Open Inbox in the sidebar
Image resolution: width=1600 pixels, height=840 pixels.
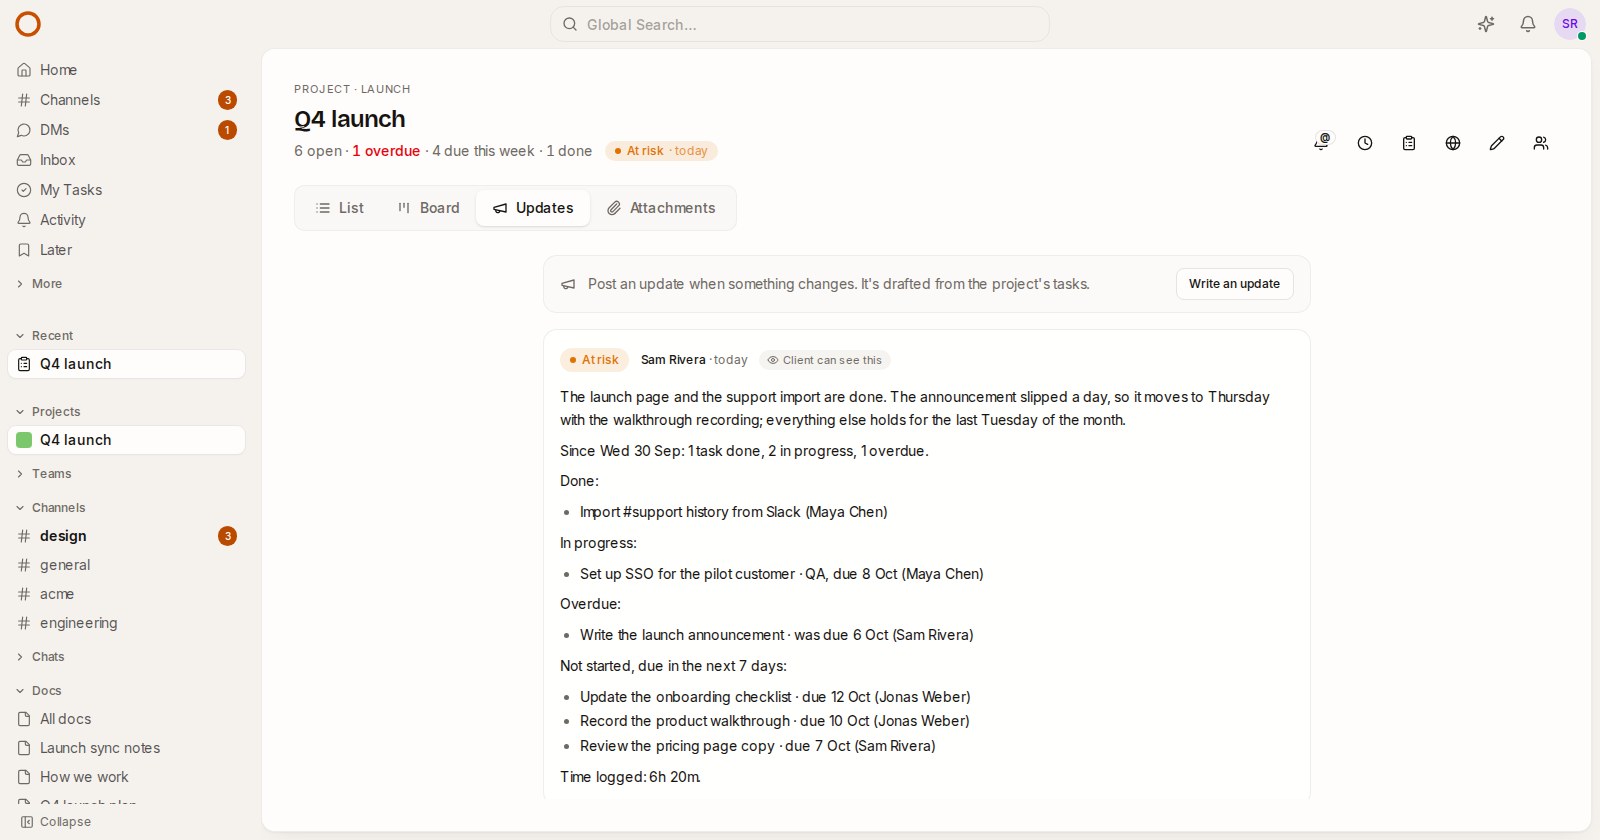pos(126,160)
